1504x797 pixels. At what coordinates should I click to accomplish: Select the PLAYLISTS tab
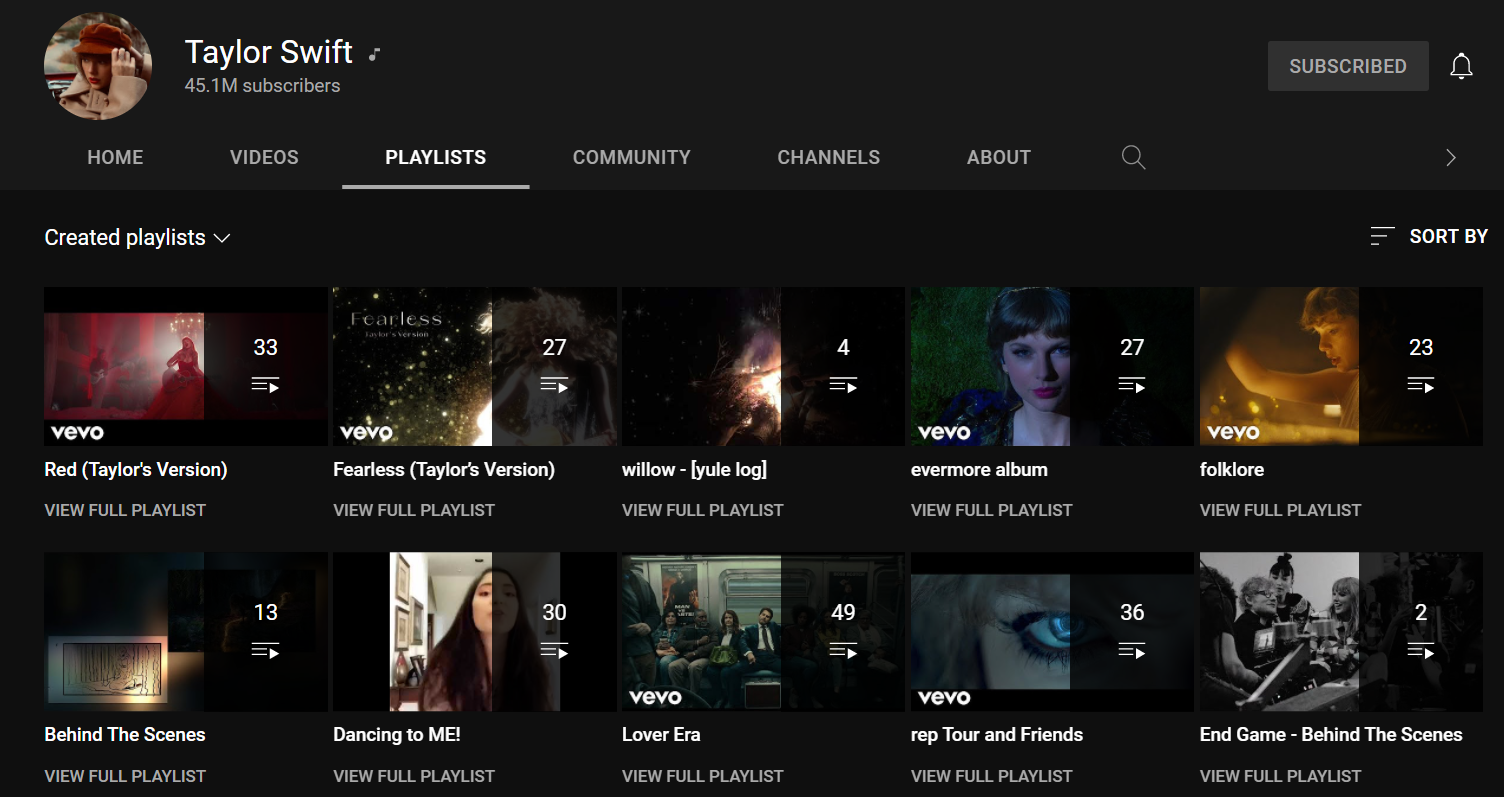click(436, 157)
